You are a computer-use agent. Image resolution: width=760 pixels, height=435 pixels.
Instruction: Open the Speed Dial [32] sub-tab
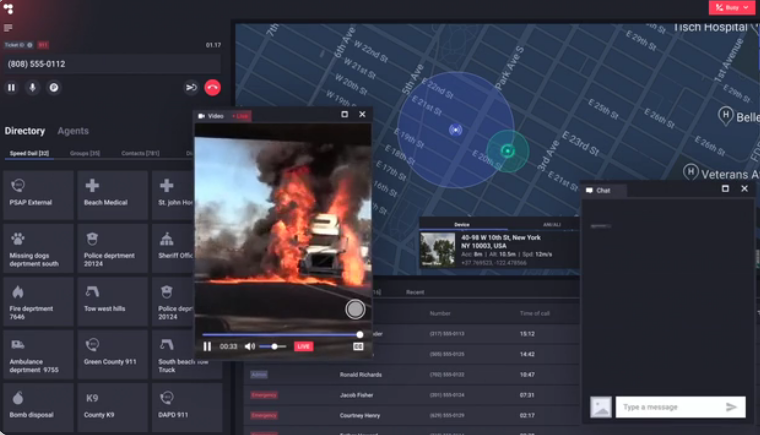(30, 153)
